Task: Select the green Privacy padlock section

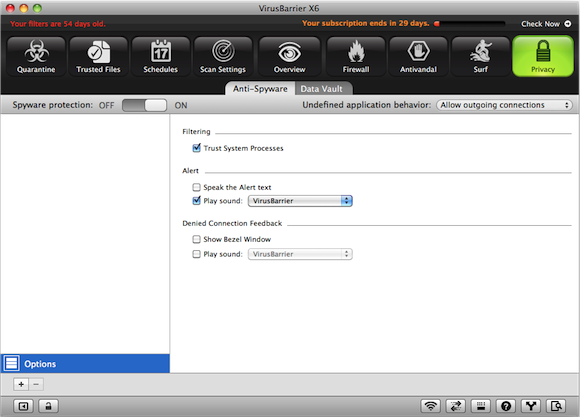Action: click(x=543, y=56)
